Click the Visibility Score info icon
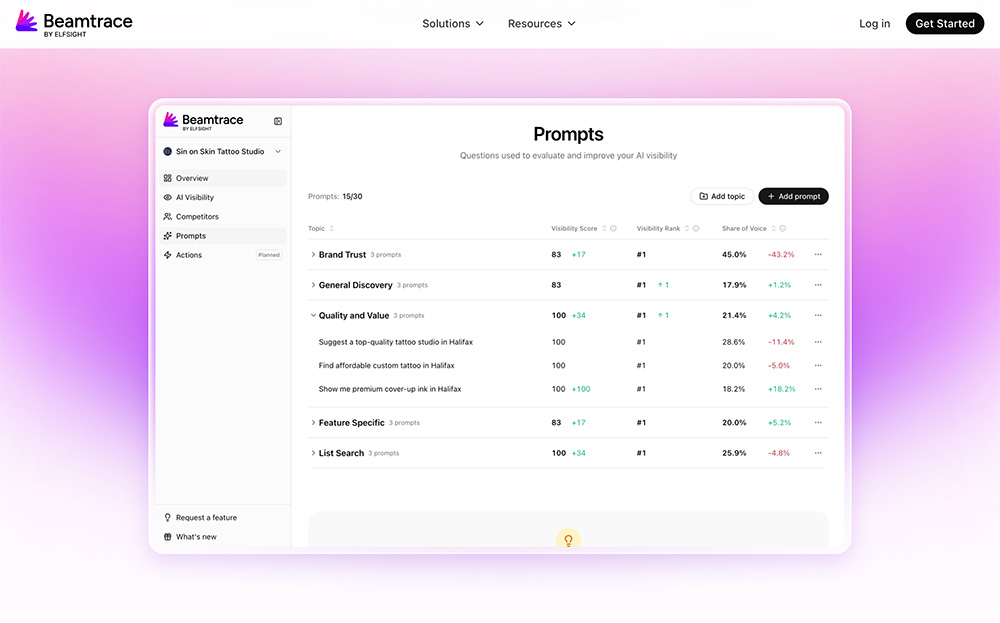 614,228
